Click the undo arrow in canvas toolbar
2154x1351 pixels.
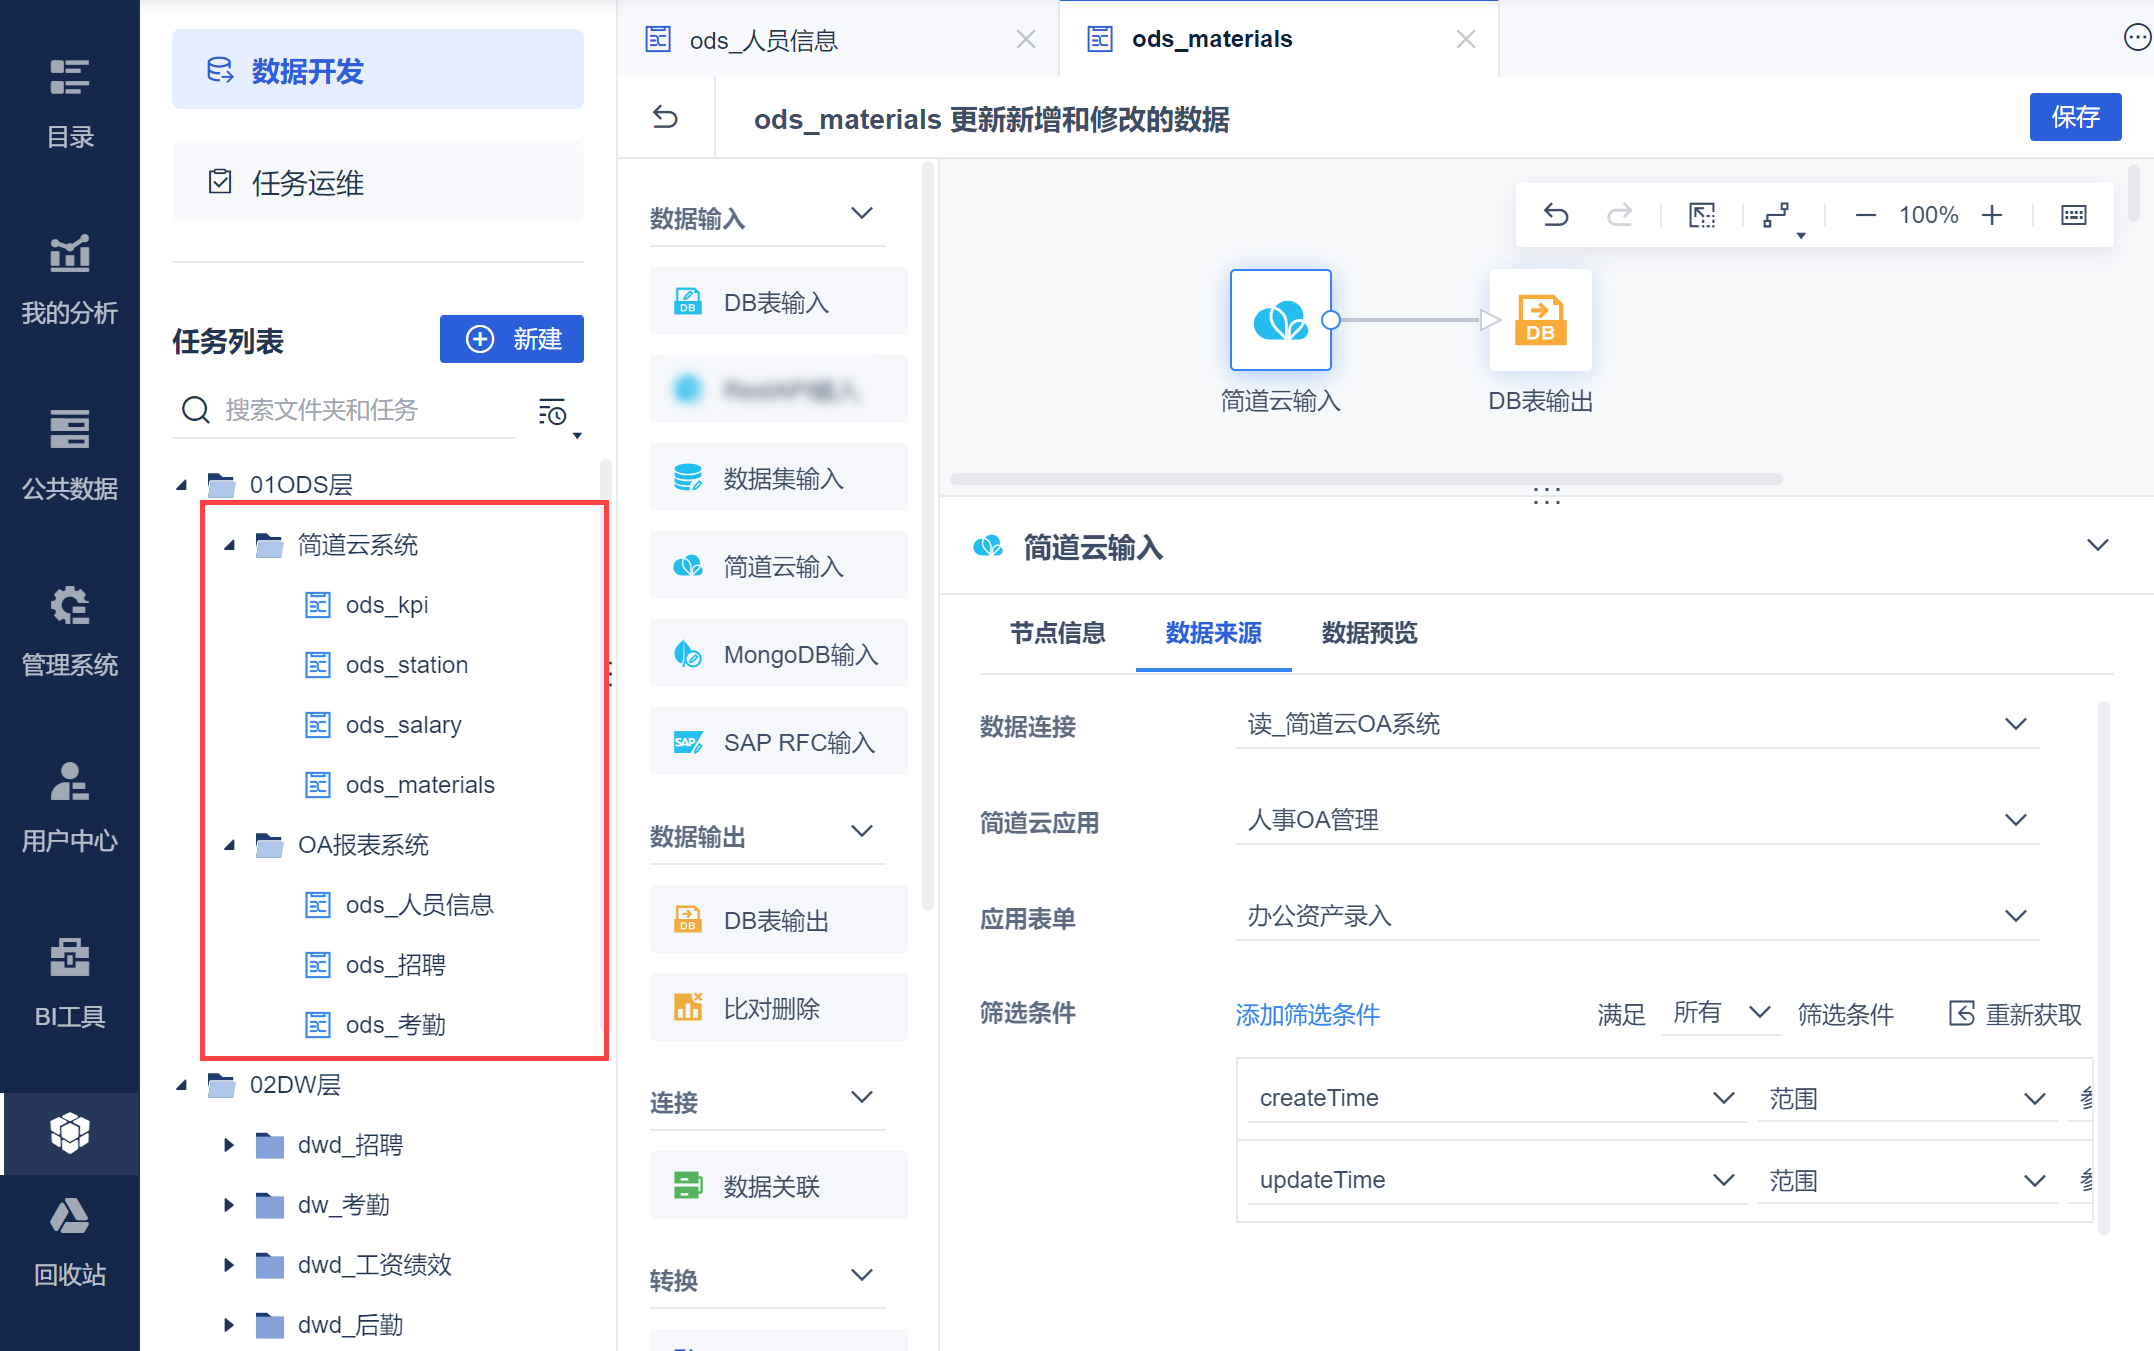(1556, 215)
